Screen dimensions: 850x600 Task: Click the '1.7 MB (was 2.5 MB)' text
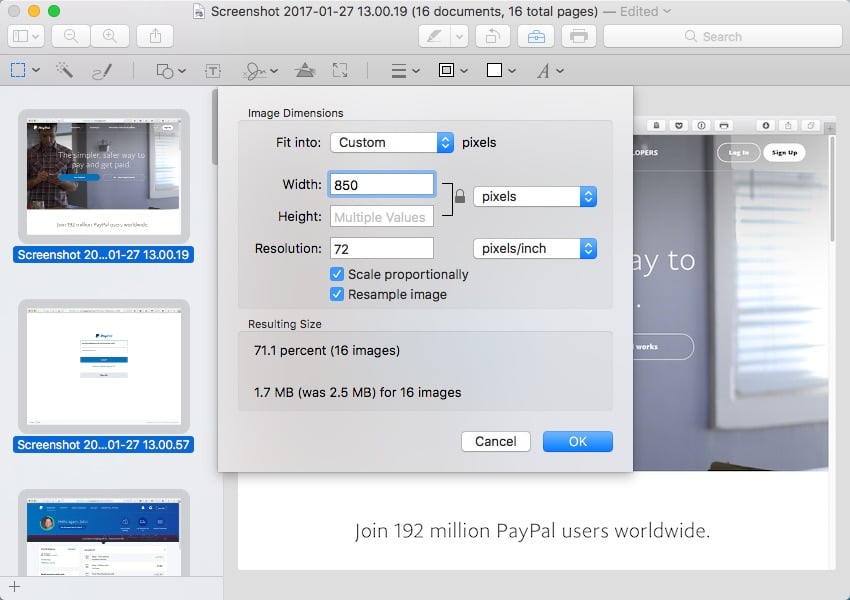pyautogui.click(x=315, y=392)
